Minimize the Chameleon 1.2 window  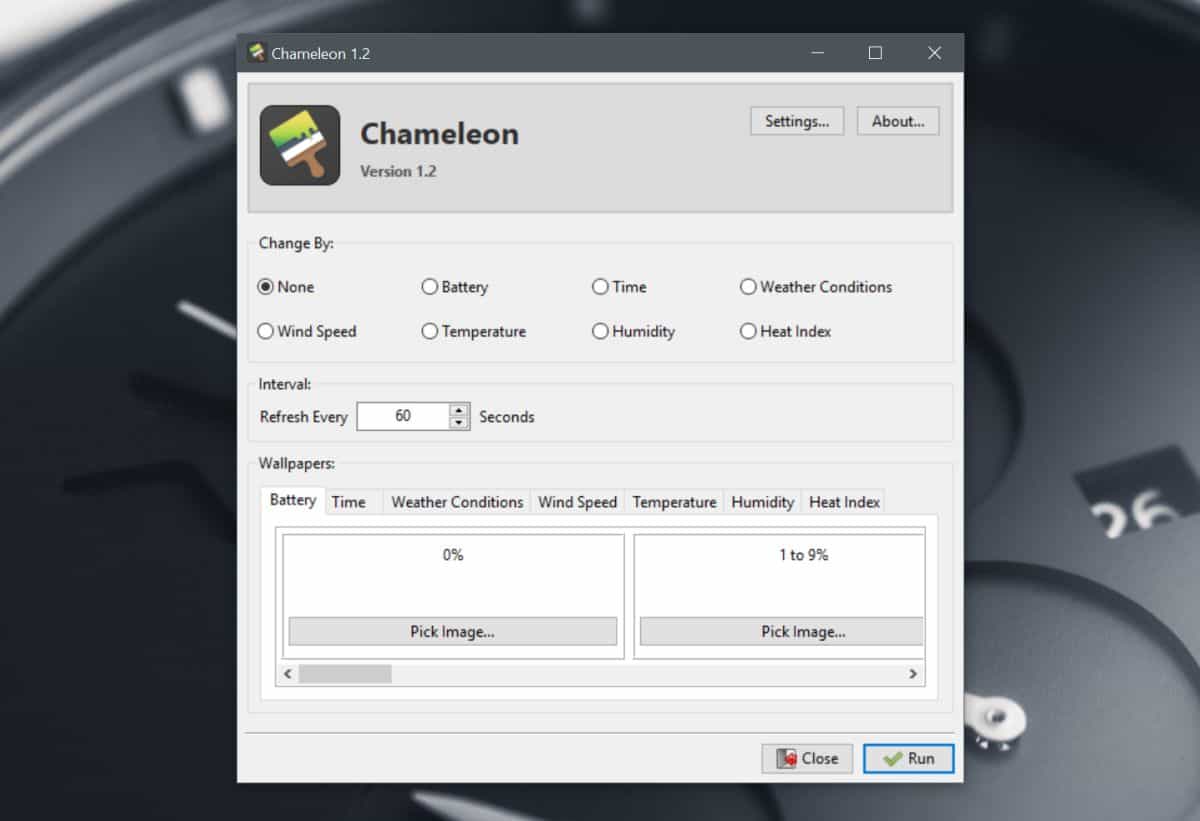click(x=816, y=53)
